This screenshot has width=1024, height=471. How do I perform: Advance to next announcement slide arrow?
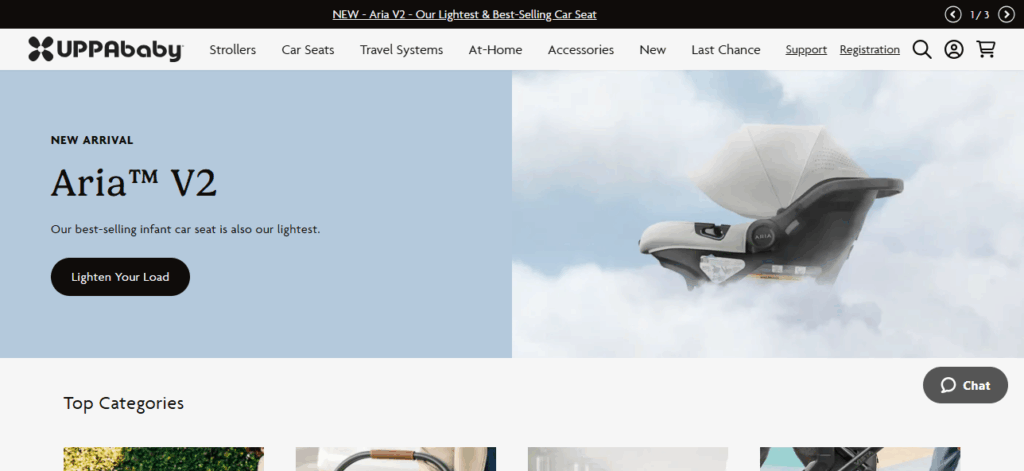coord(1007,14)
